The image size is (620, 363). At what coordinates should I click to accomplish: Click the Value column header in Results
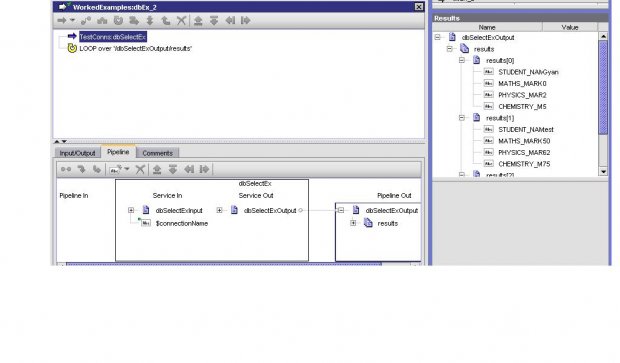coord(570,27)
